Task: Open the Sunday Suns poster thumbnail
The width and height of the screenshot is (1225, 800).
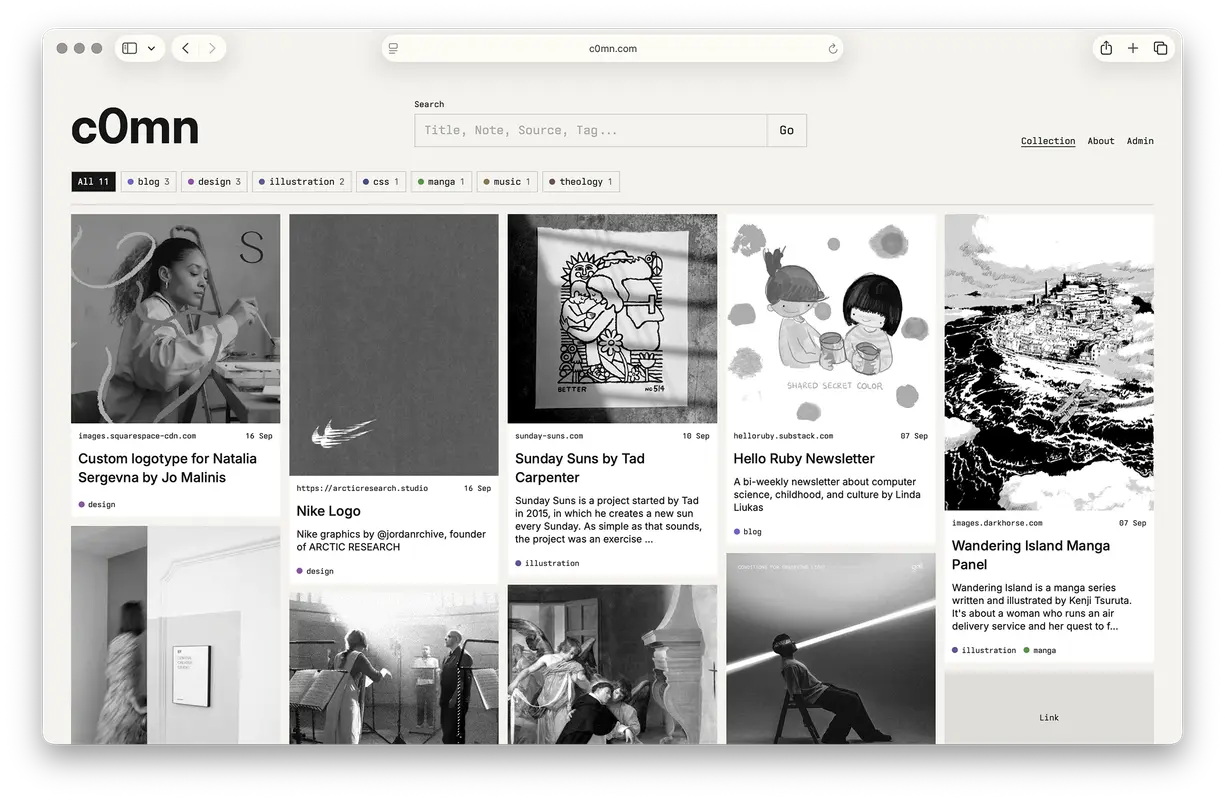Action: pyautogui.click(x=612, y=318)
